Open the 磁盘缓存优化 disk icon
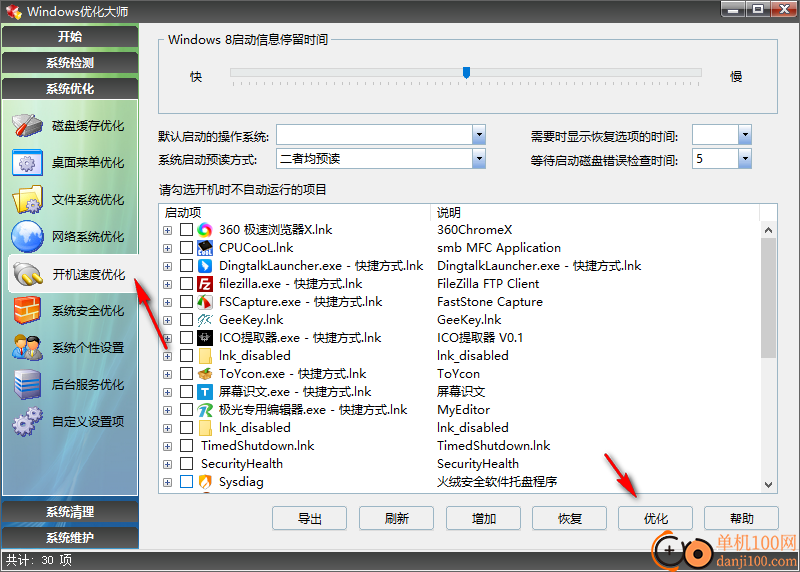 click(27, 126)
